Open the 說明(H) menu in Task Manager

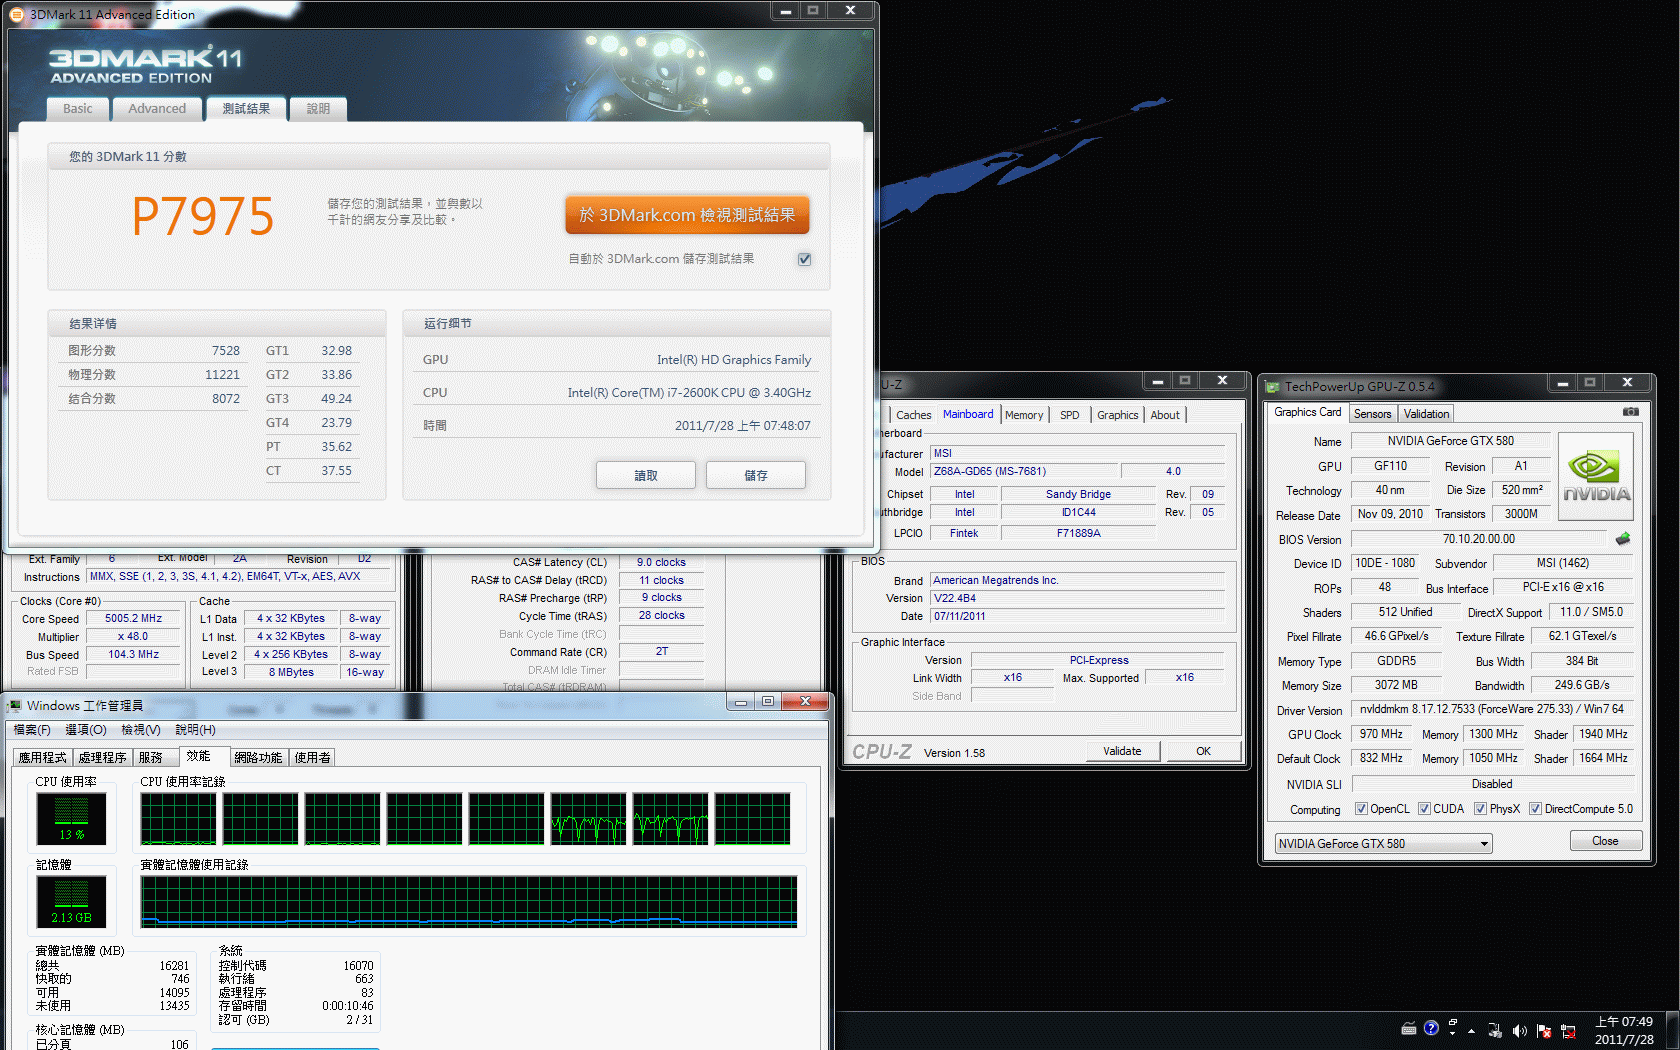pos(195,730)
